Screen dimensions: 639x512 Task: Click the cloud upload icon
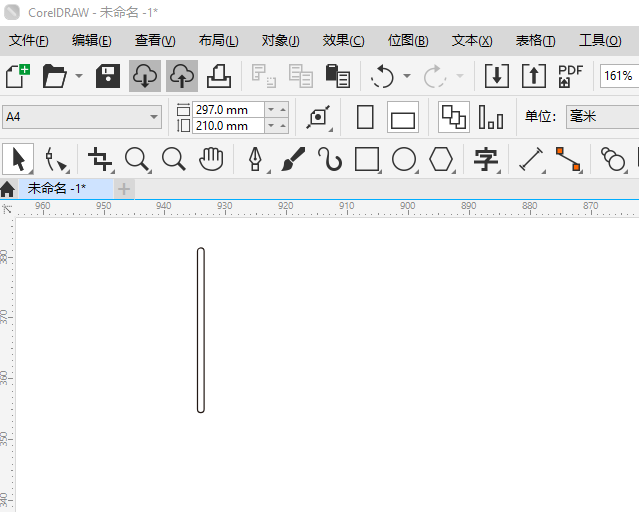[182, 76]
